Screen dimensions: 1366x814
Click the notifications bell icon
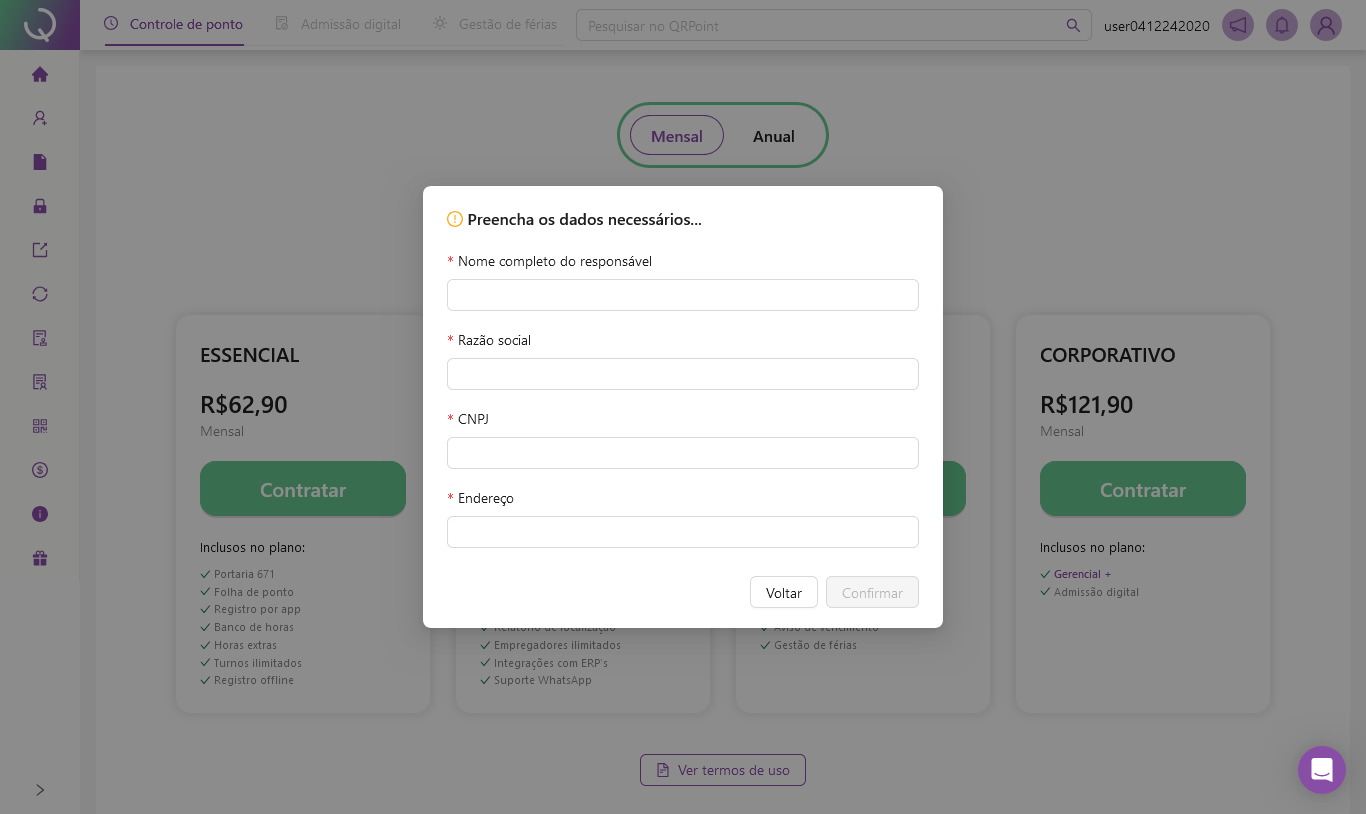1282,25
